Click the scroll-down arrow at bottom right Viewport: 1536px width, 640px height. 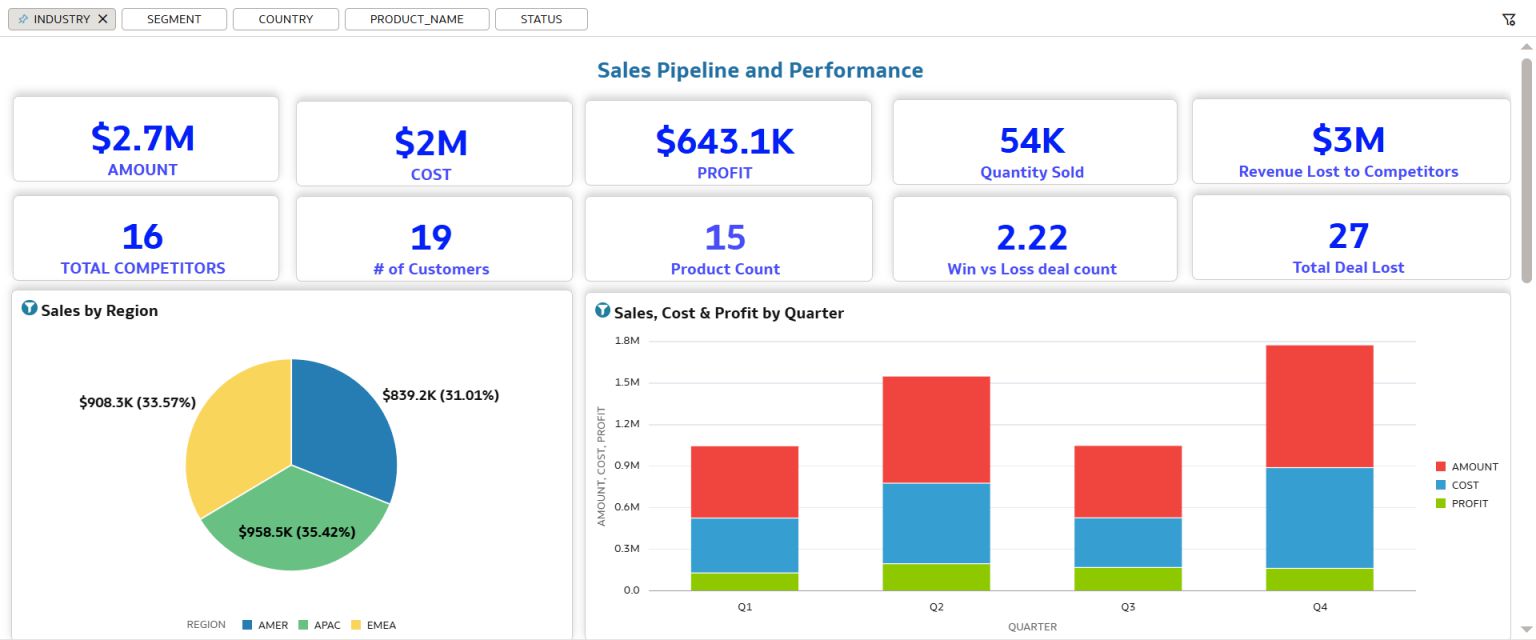(x=1525, y=628)
